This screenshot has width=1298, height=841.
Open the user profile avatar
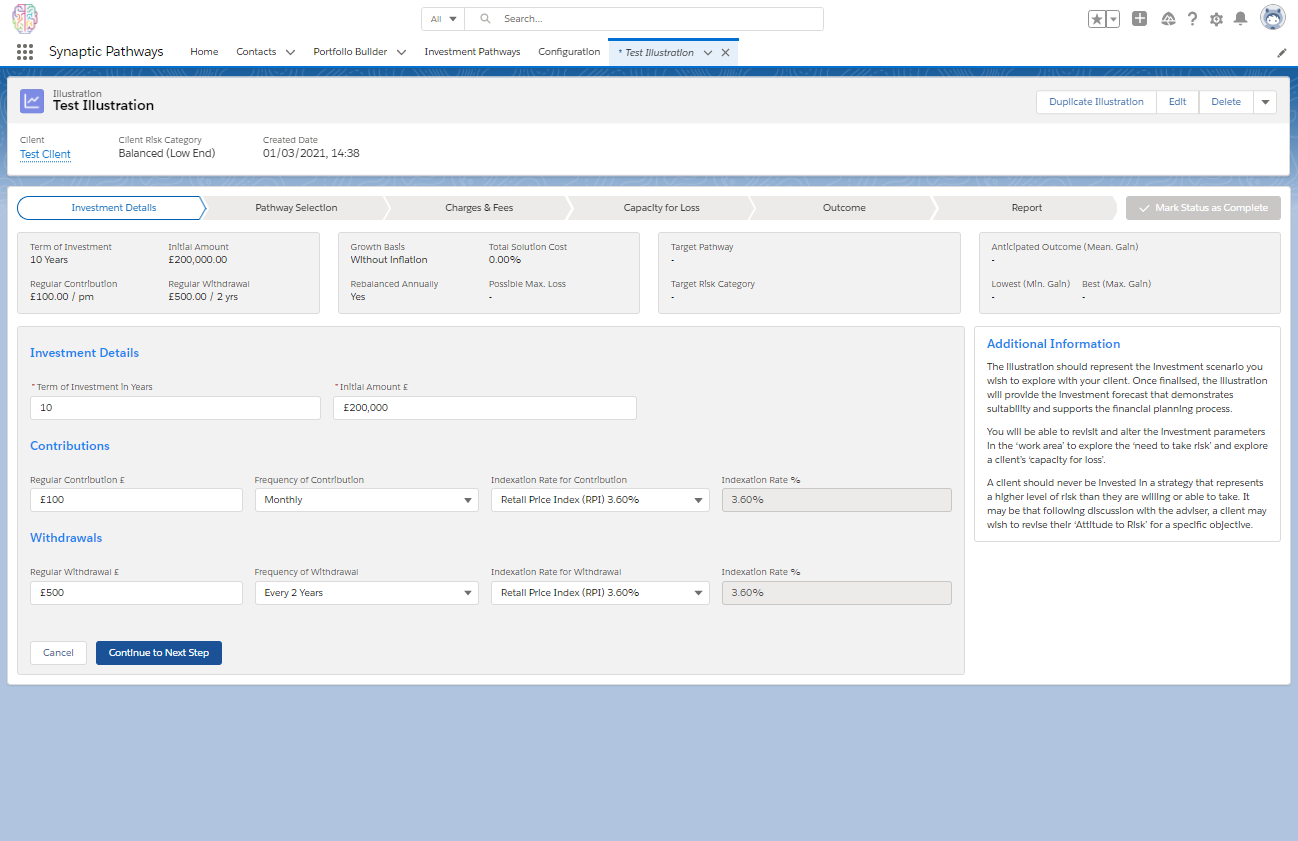click(x=1272, y=18)
